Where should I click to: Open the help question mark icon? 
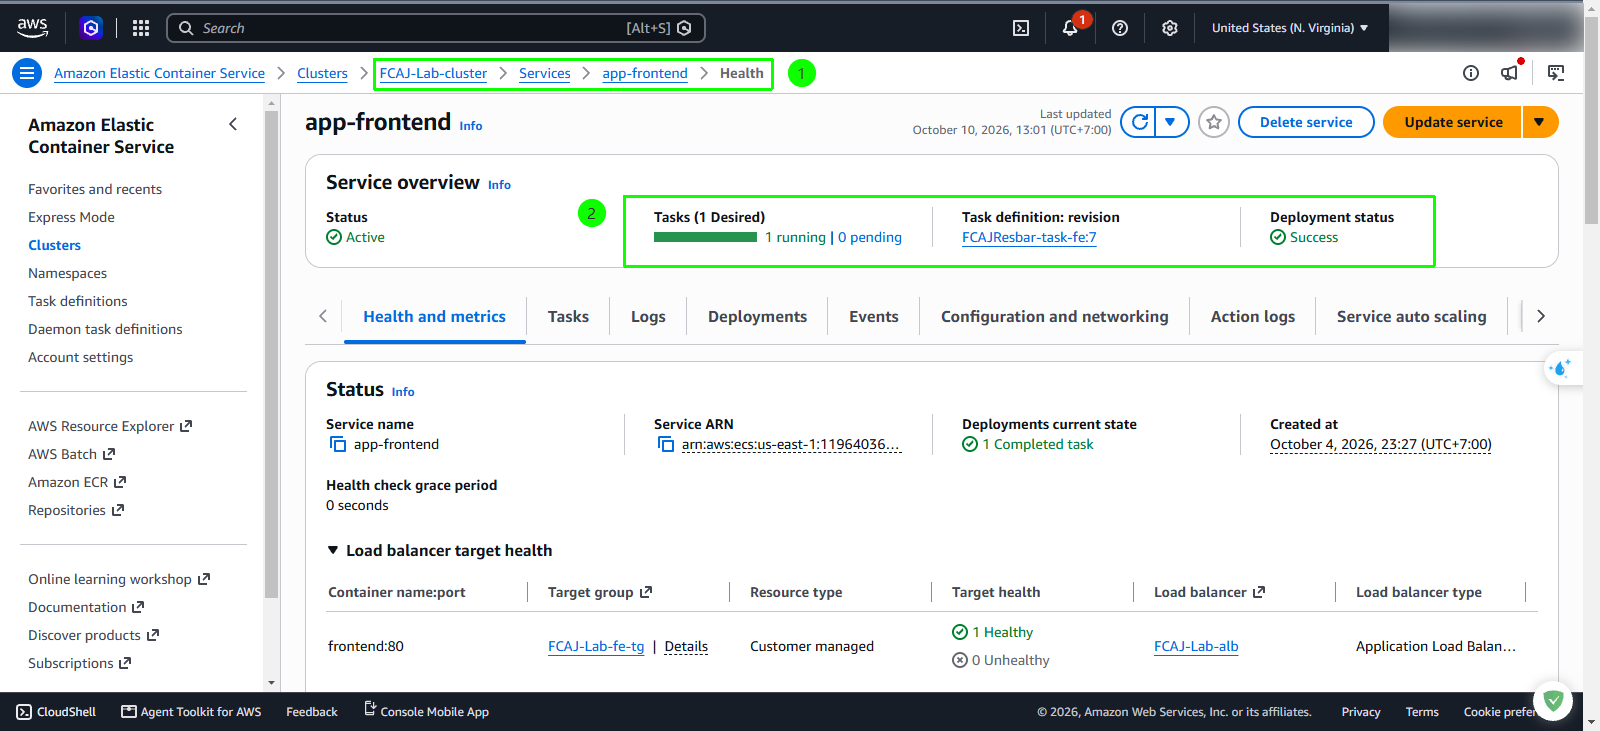1120,28
